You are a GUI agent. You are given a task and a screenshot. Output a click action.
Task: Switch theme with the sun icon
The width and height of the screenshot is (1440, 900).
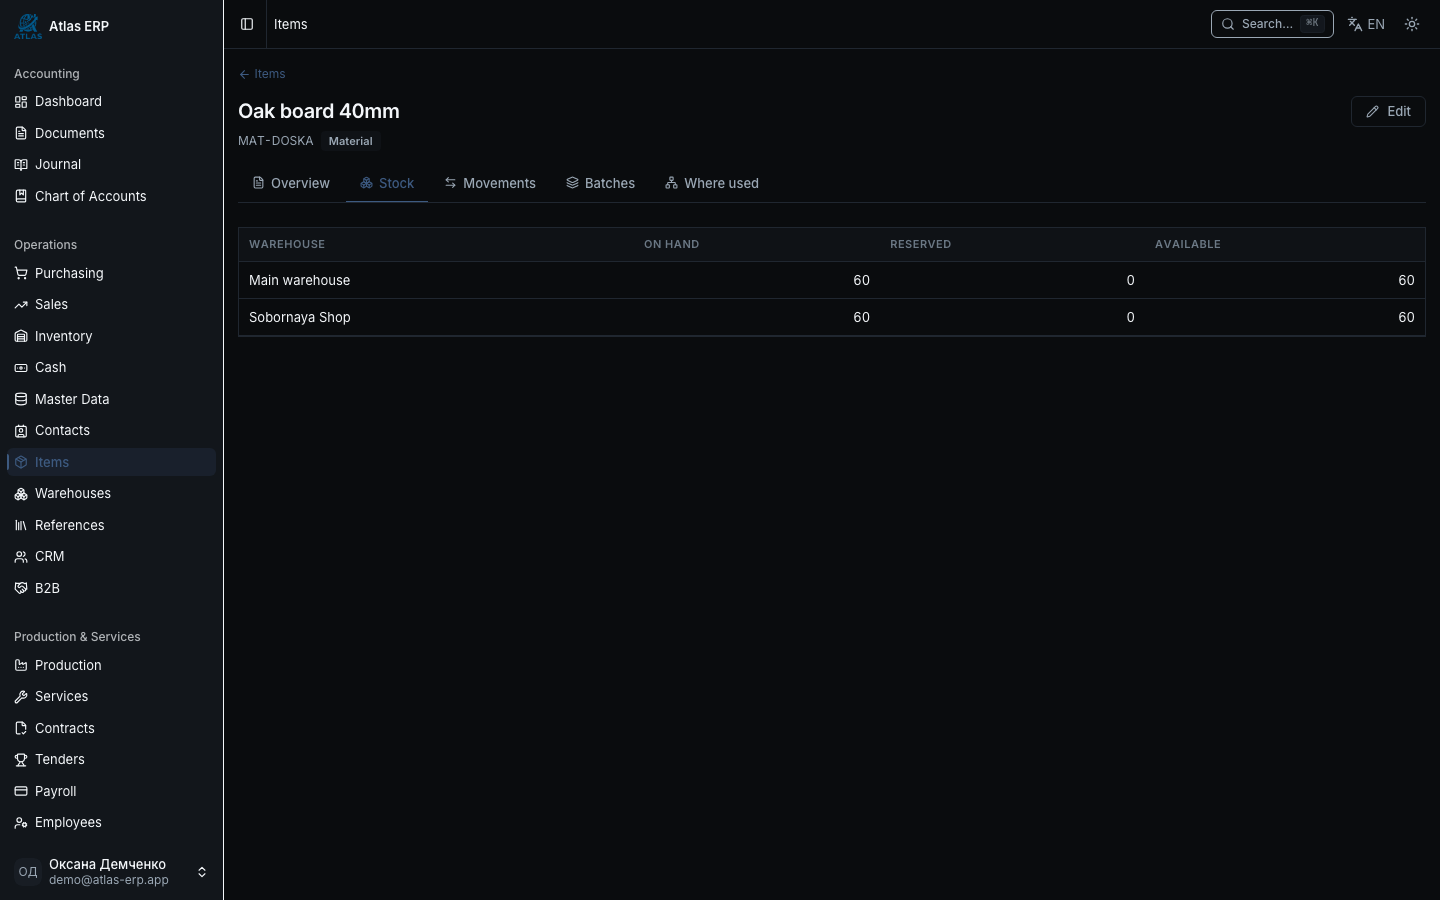click(x=1412, y=24)
